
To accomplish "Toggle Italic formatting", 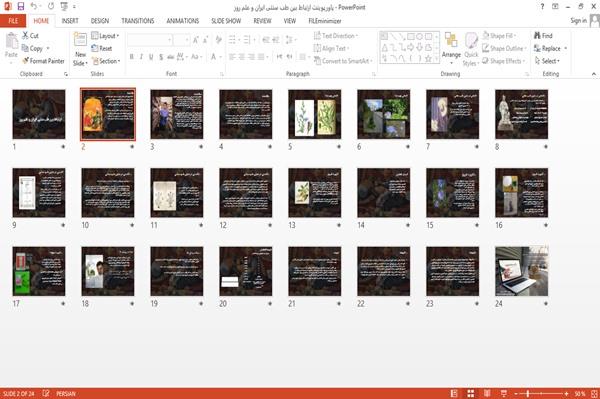I will click(x=141, y=57).
